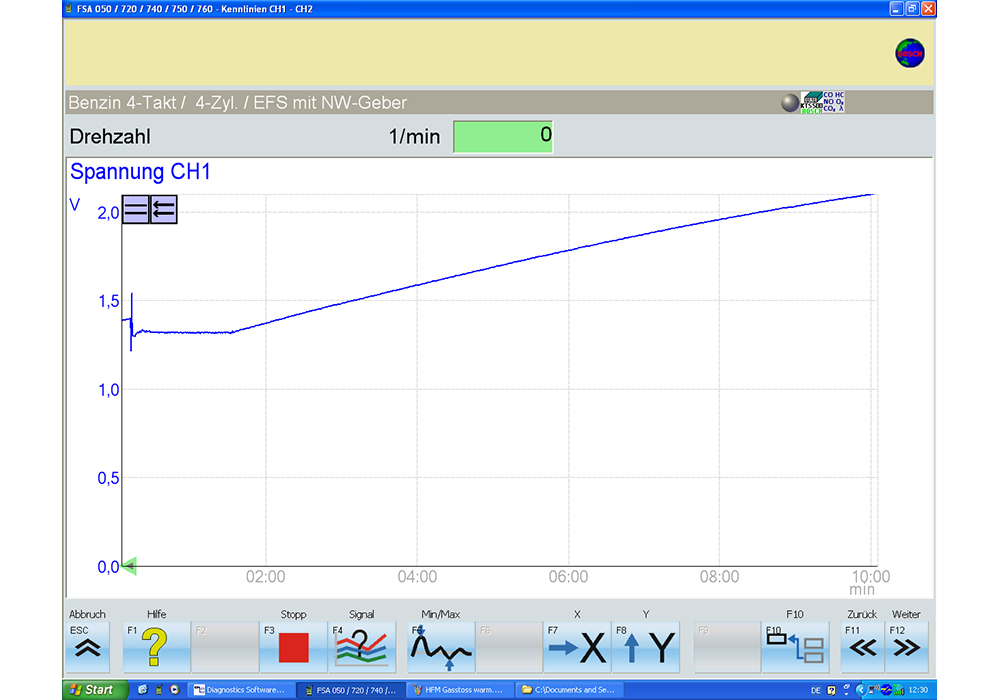Toggle the F5 Min/Max waveform icon
This screenshot has width=1000, height=700.
(441, 648)
